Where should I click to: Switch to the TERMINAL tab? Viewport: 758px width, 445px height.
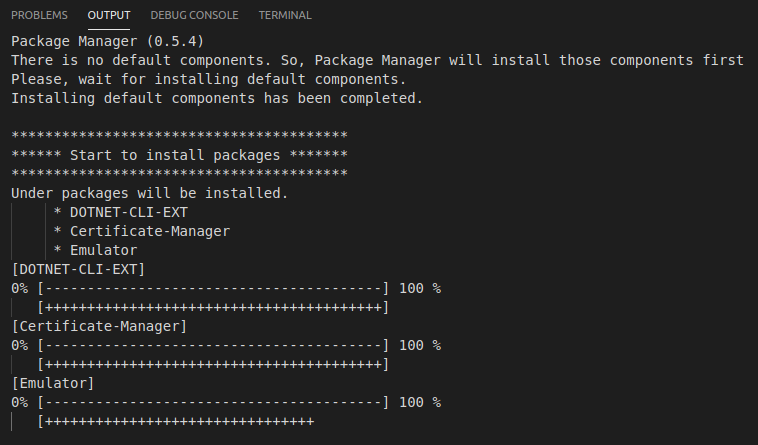(285, 15)
